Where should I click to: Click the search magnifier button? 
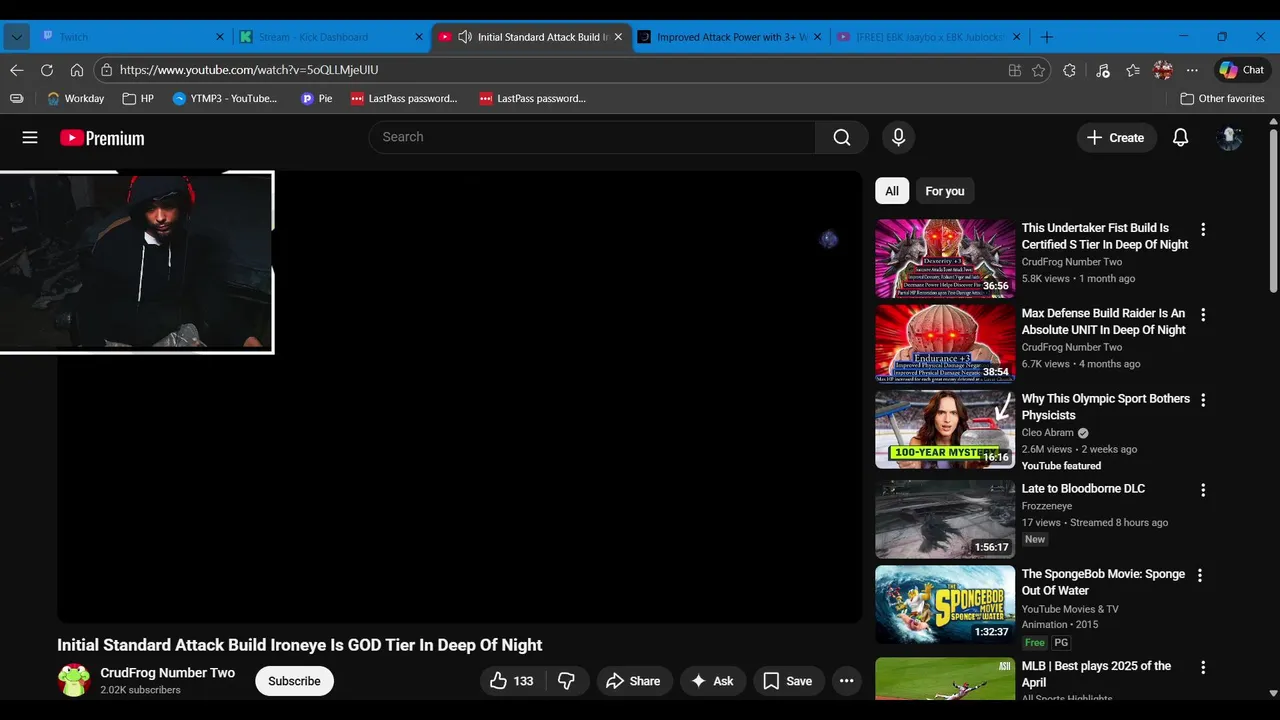(x=842, y=137)
